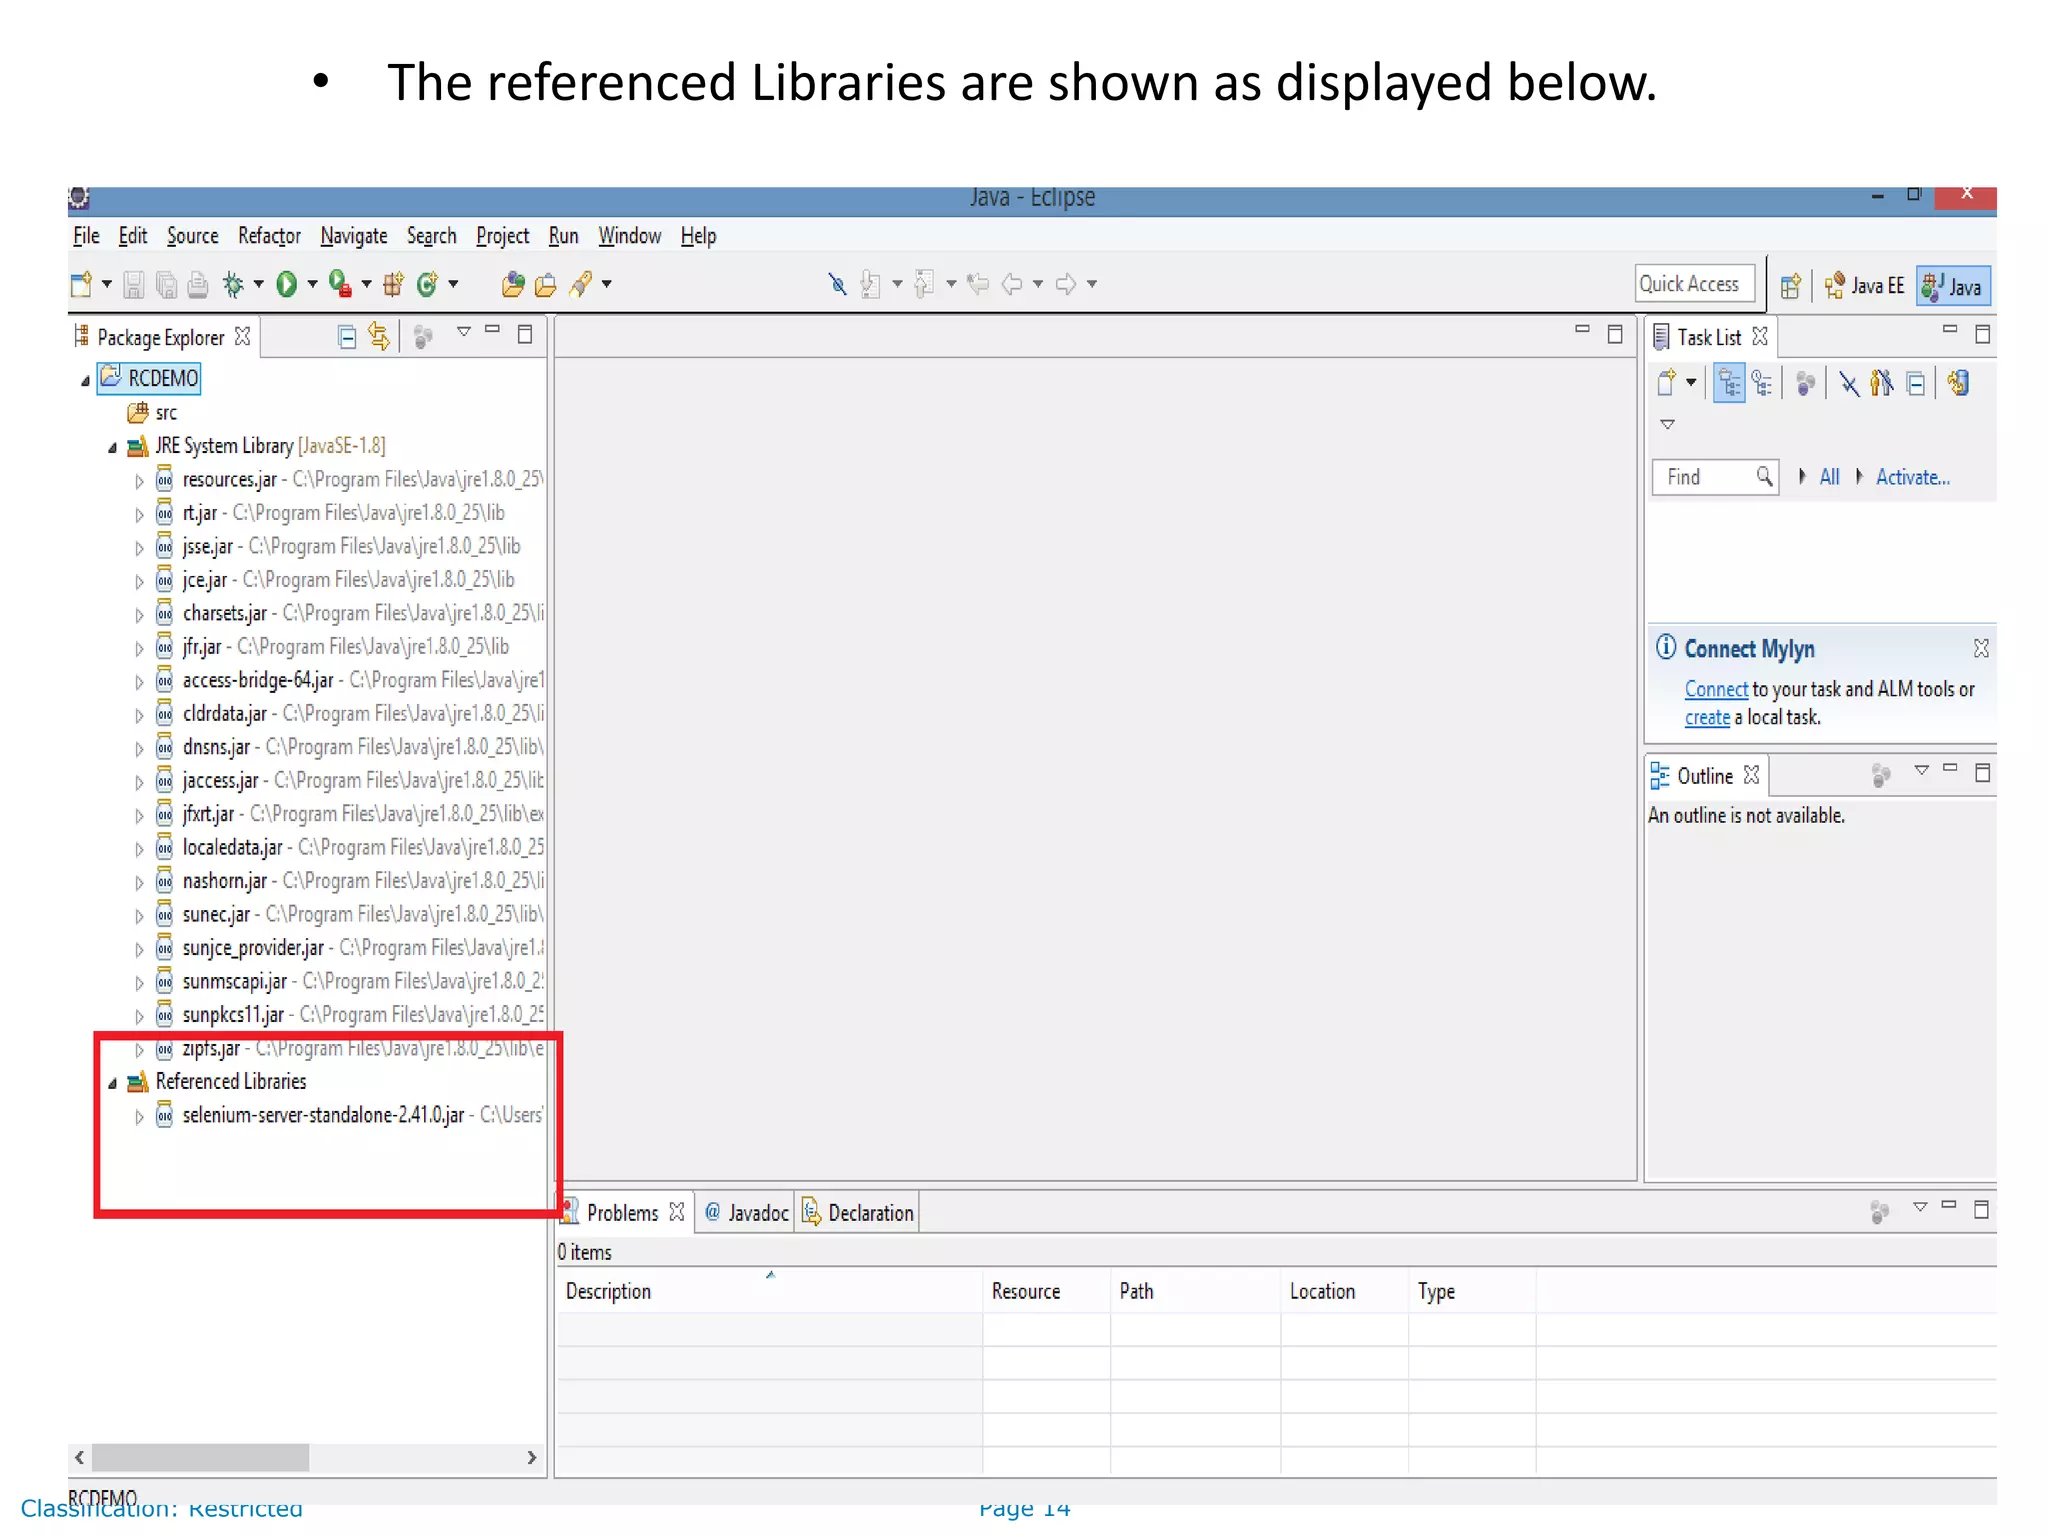The height and width of the screenshot is (1536, 2048).
Task: Toggle Link with Editor in Package Explorer
Action: click(x=379, y=337)
